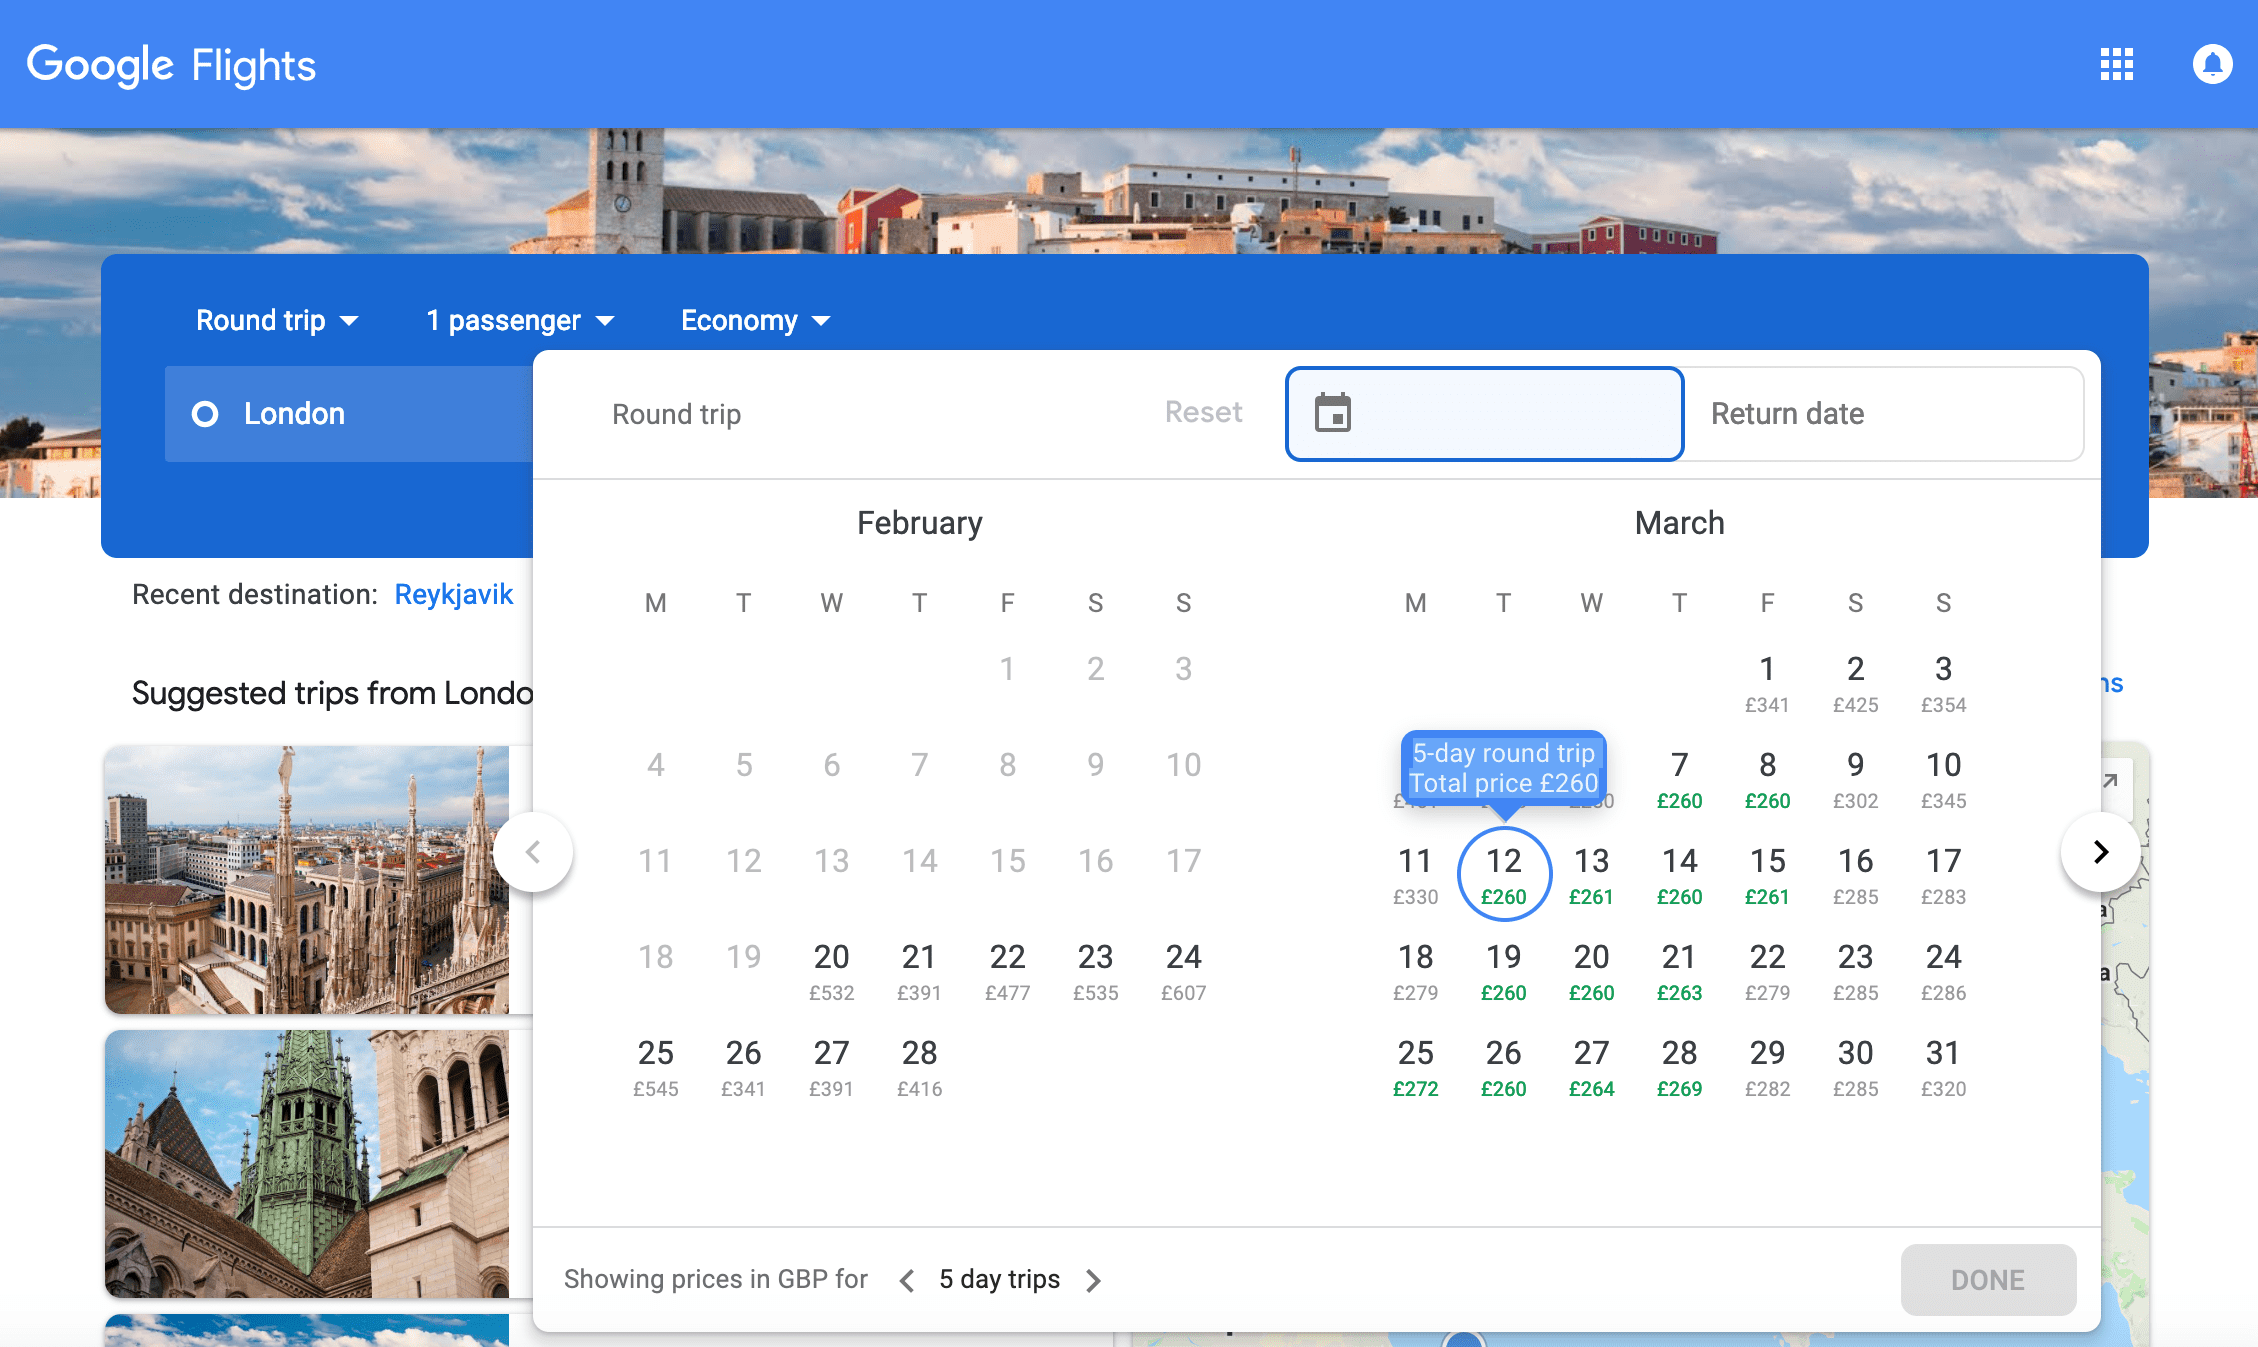
Task: Click the calendar icon in departure field
Action: (1332, 413)
